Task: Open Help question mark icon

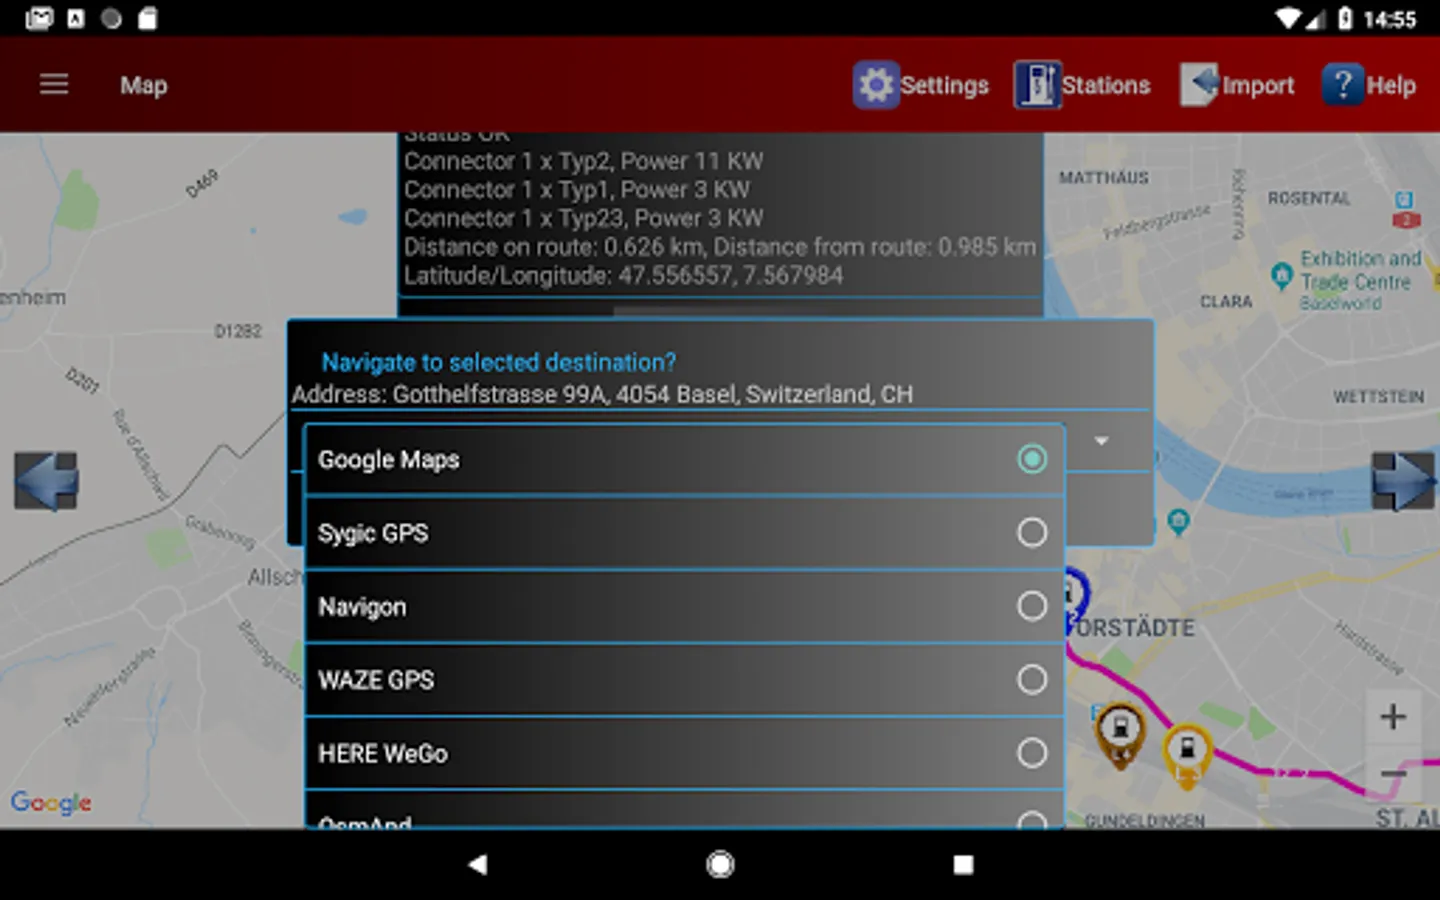Action: [1343, 85]
